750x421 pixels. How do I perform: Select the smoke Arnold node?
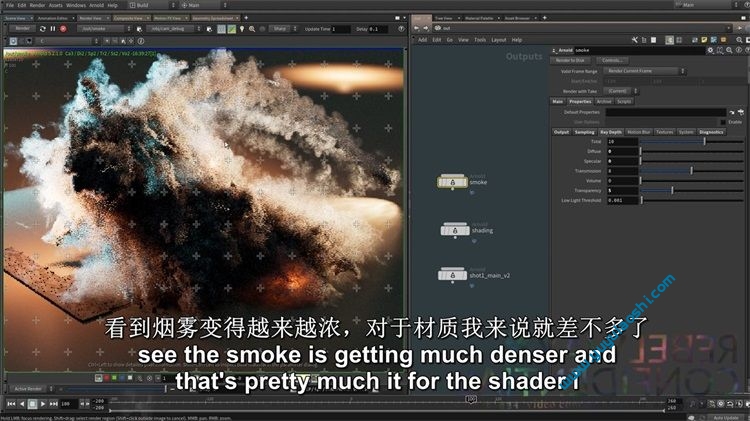452,182
